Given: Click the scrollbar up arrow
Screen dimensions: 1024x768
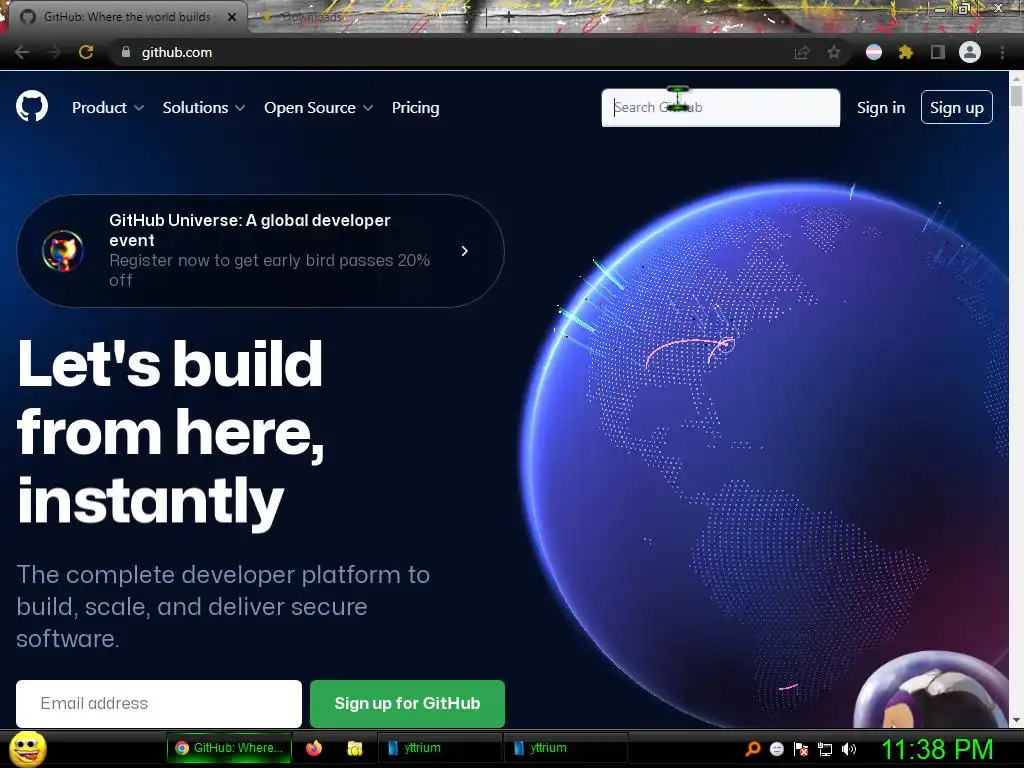Looking at the screenshot, I should 1016,78.
